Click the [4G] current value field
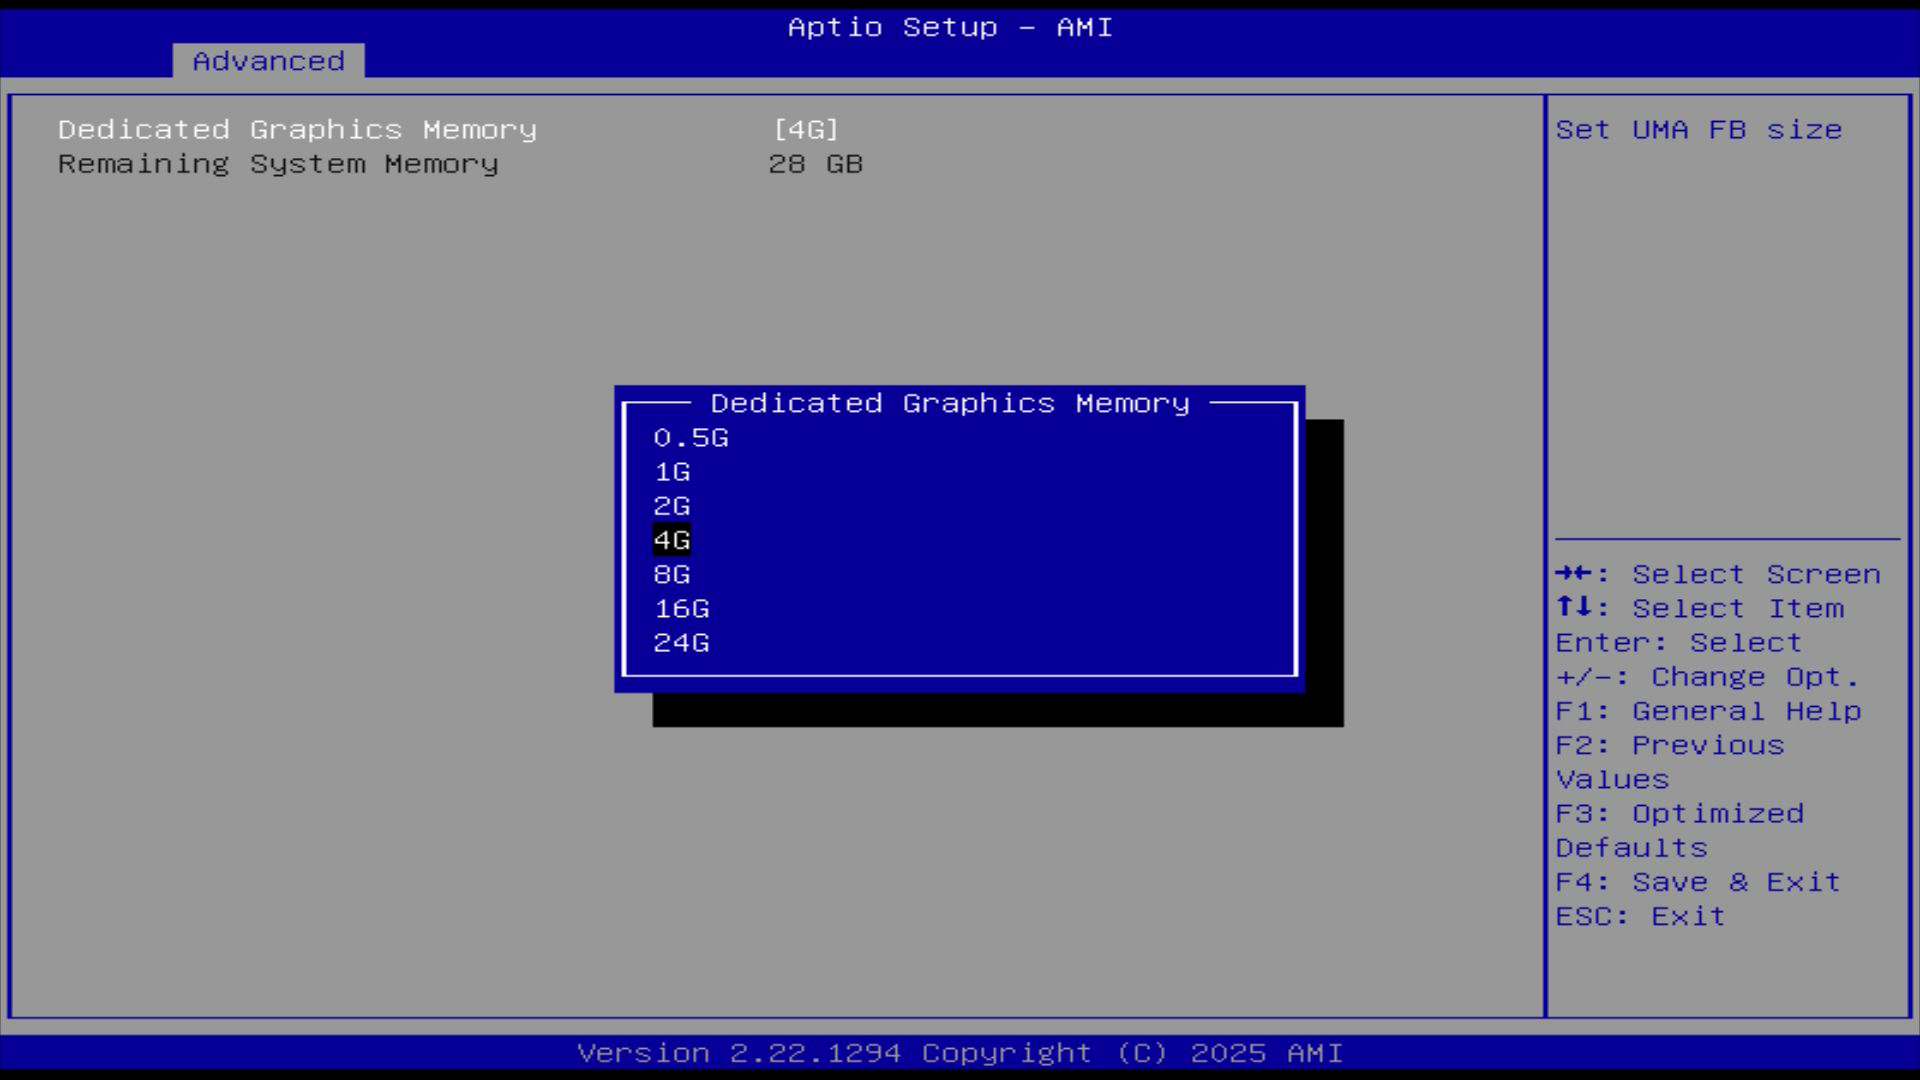1920x1080 pixels. [806, 130]
